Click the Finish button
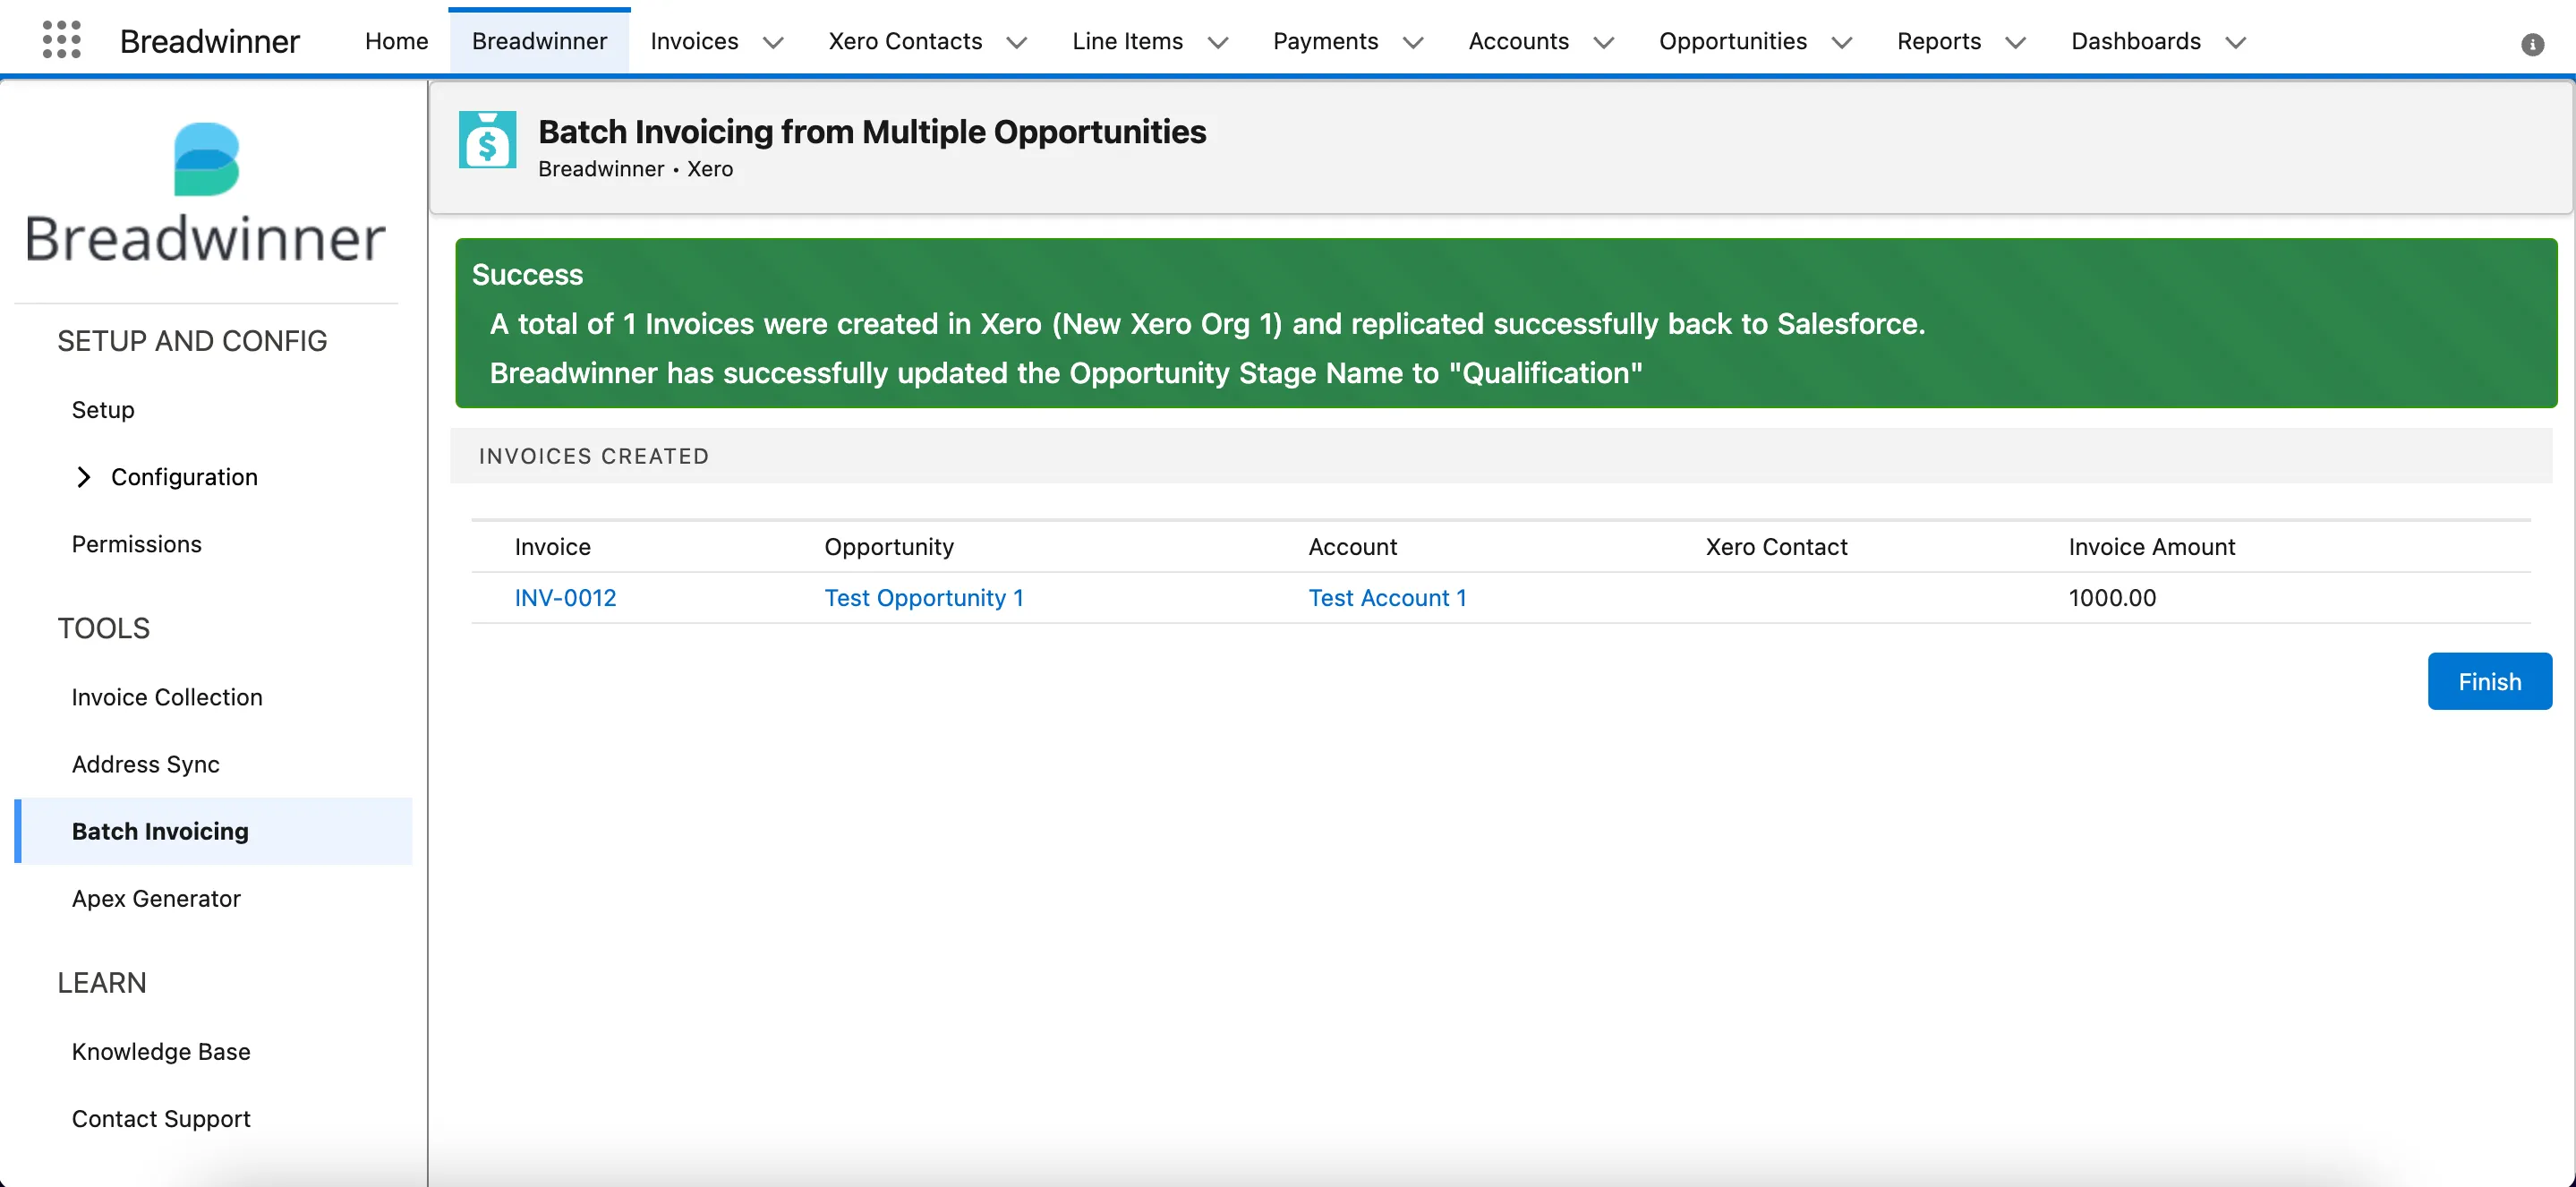This screenshot has width=2576, height=1187. point(2489,681)
